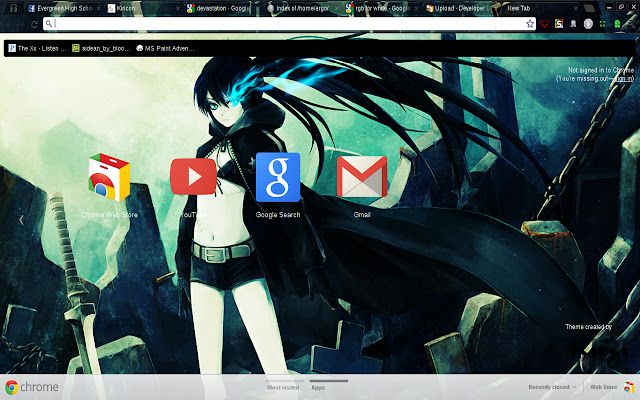Click the Web Store icon in bottom corner
Image resolution: width=640 pixels, height=400 pixels.
pos(629,387)
